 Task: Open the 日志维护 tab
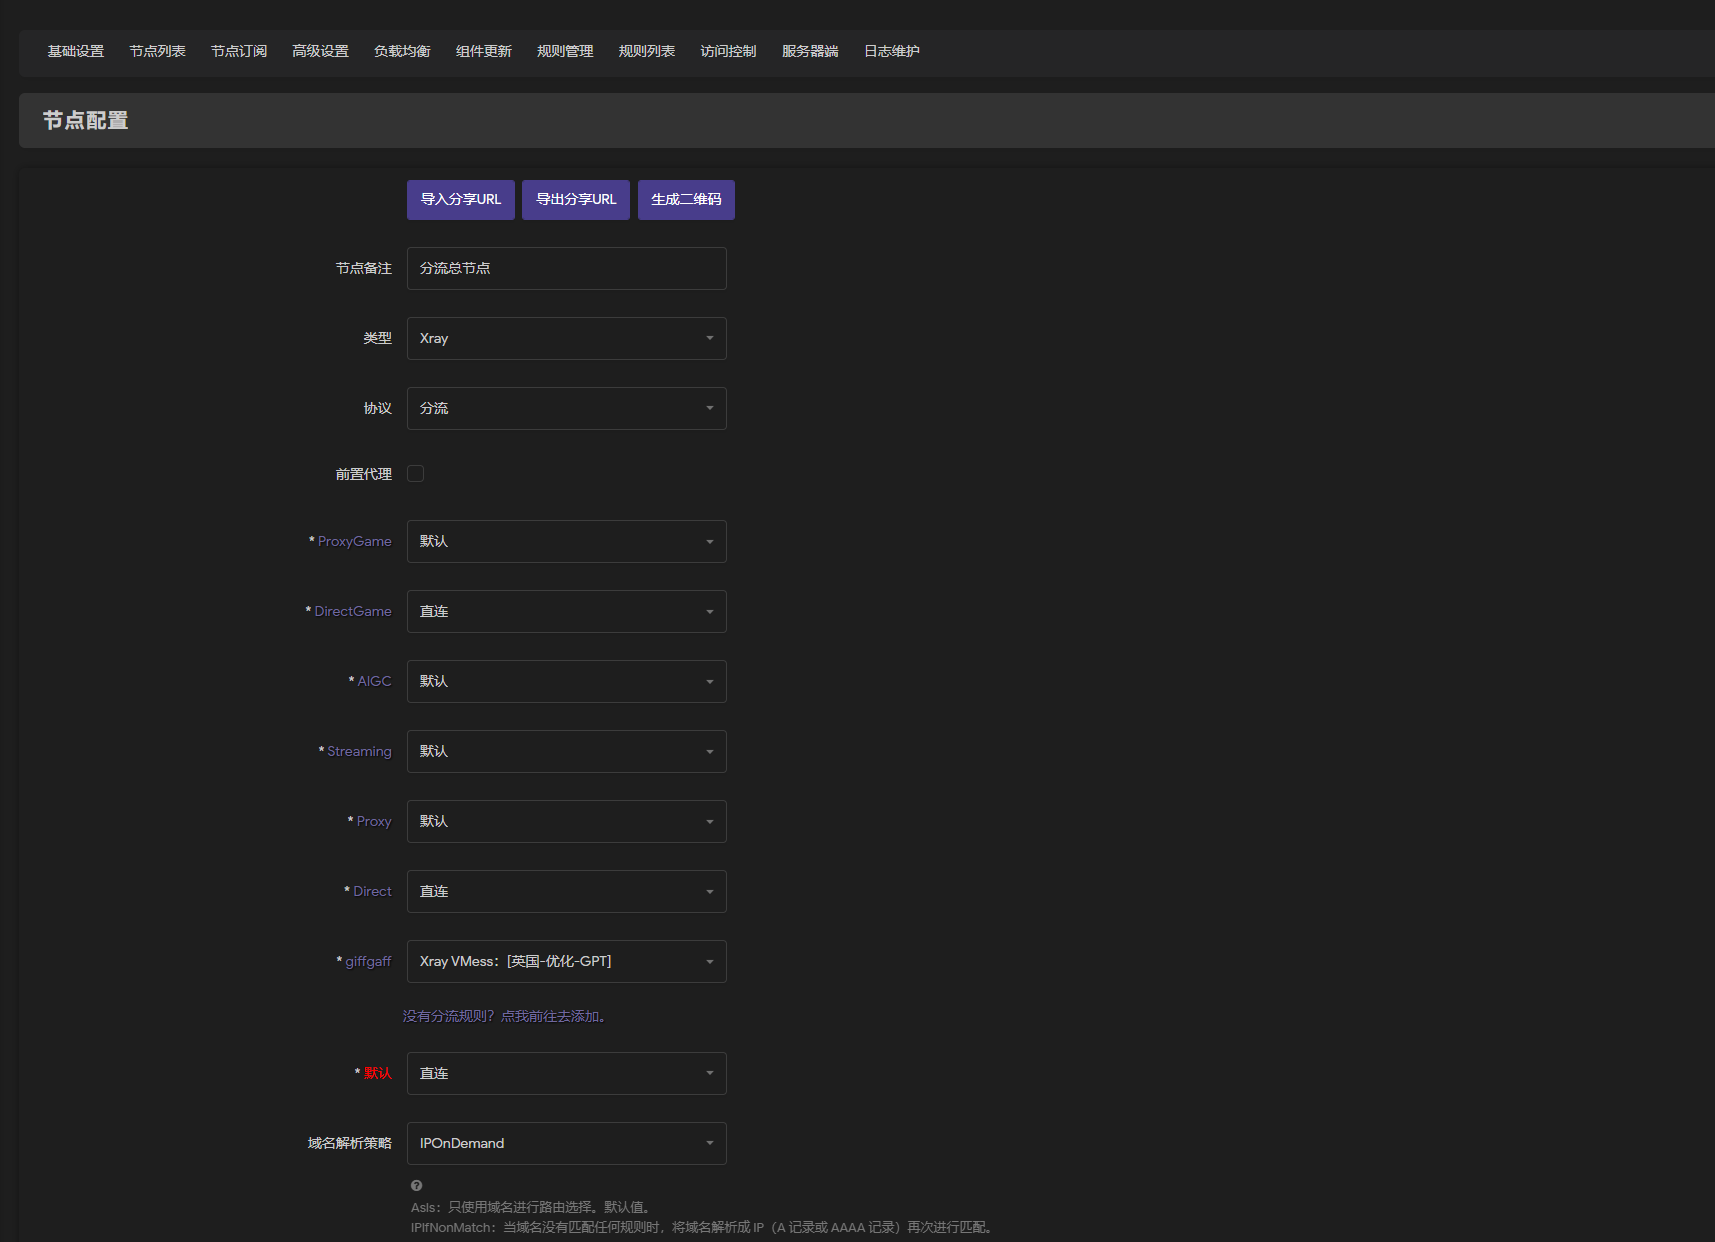tap(891, 52)
